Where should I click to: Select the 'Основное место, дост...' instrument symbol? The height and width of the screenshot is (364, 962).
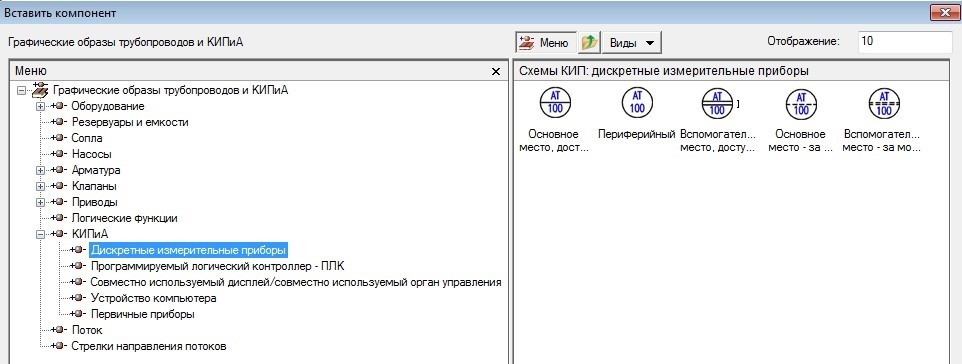click(x=555, y=102)
